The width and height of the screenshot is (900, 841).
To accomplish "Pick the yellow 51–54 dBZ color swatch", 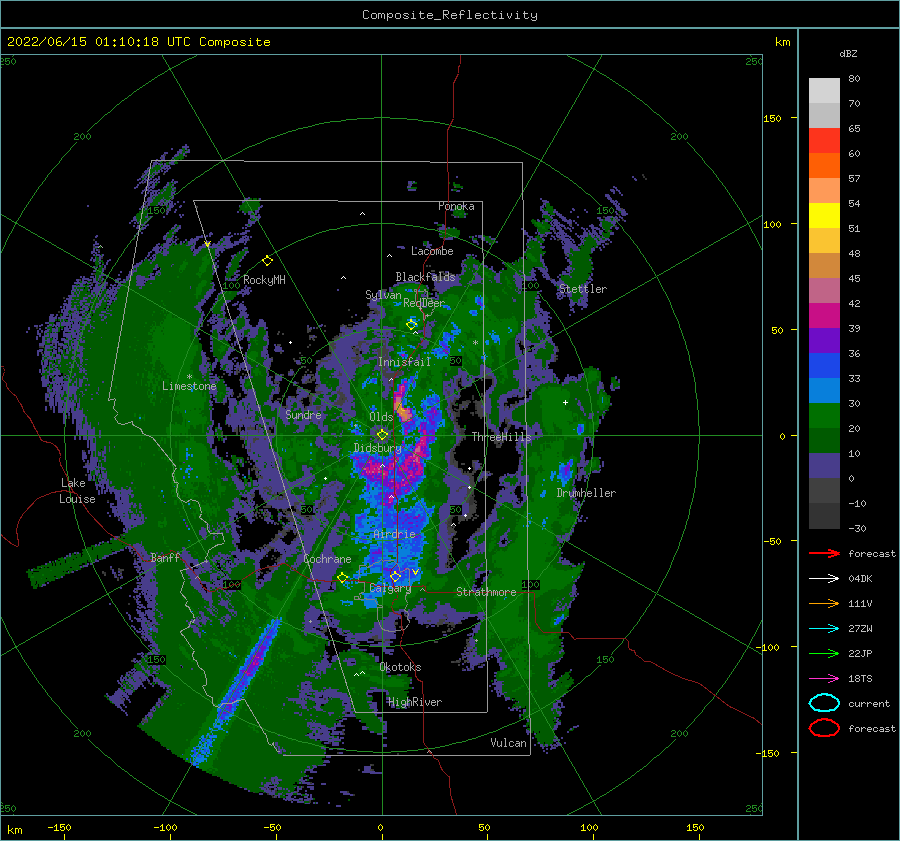I will point(824,216).
